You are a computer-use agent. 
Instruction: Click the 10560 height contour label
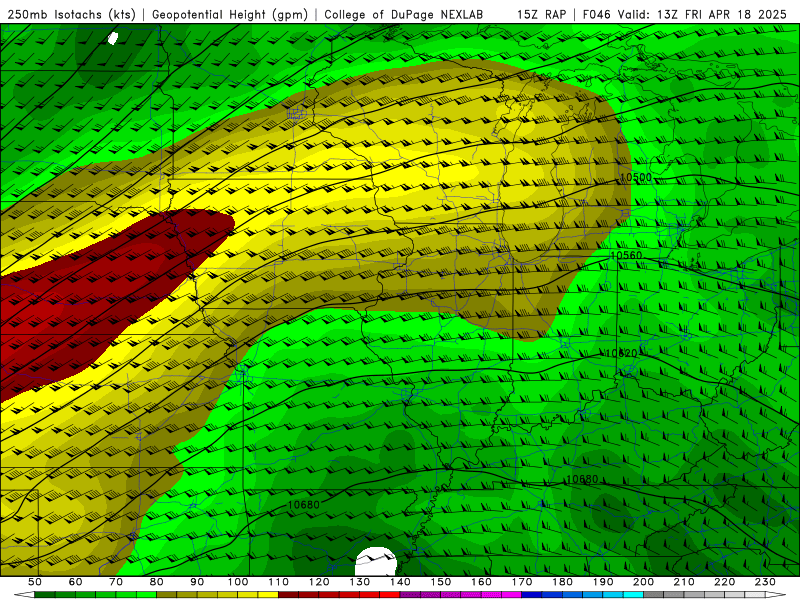[627, 256]
